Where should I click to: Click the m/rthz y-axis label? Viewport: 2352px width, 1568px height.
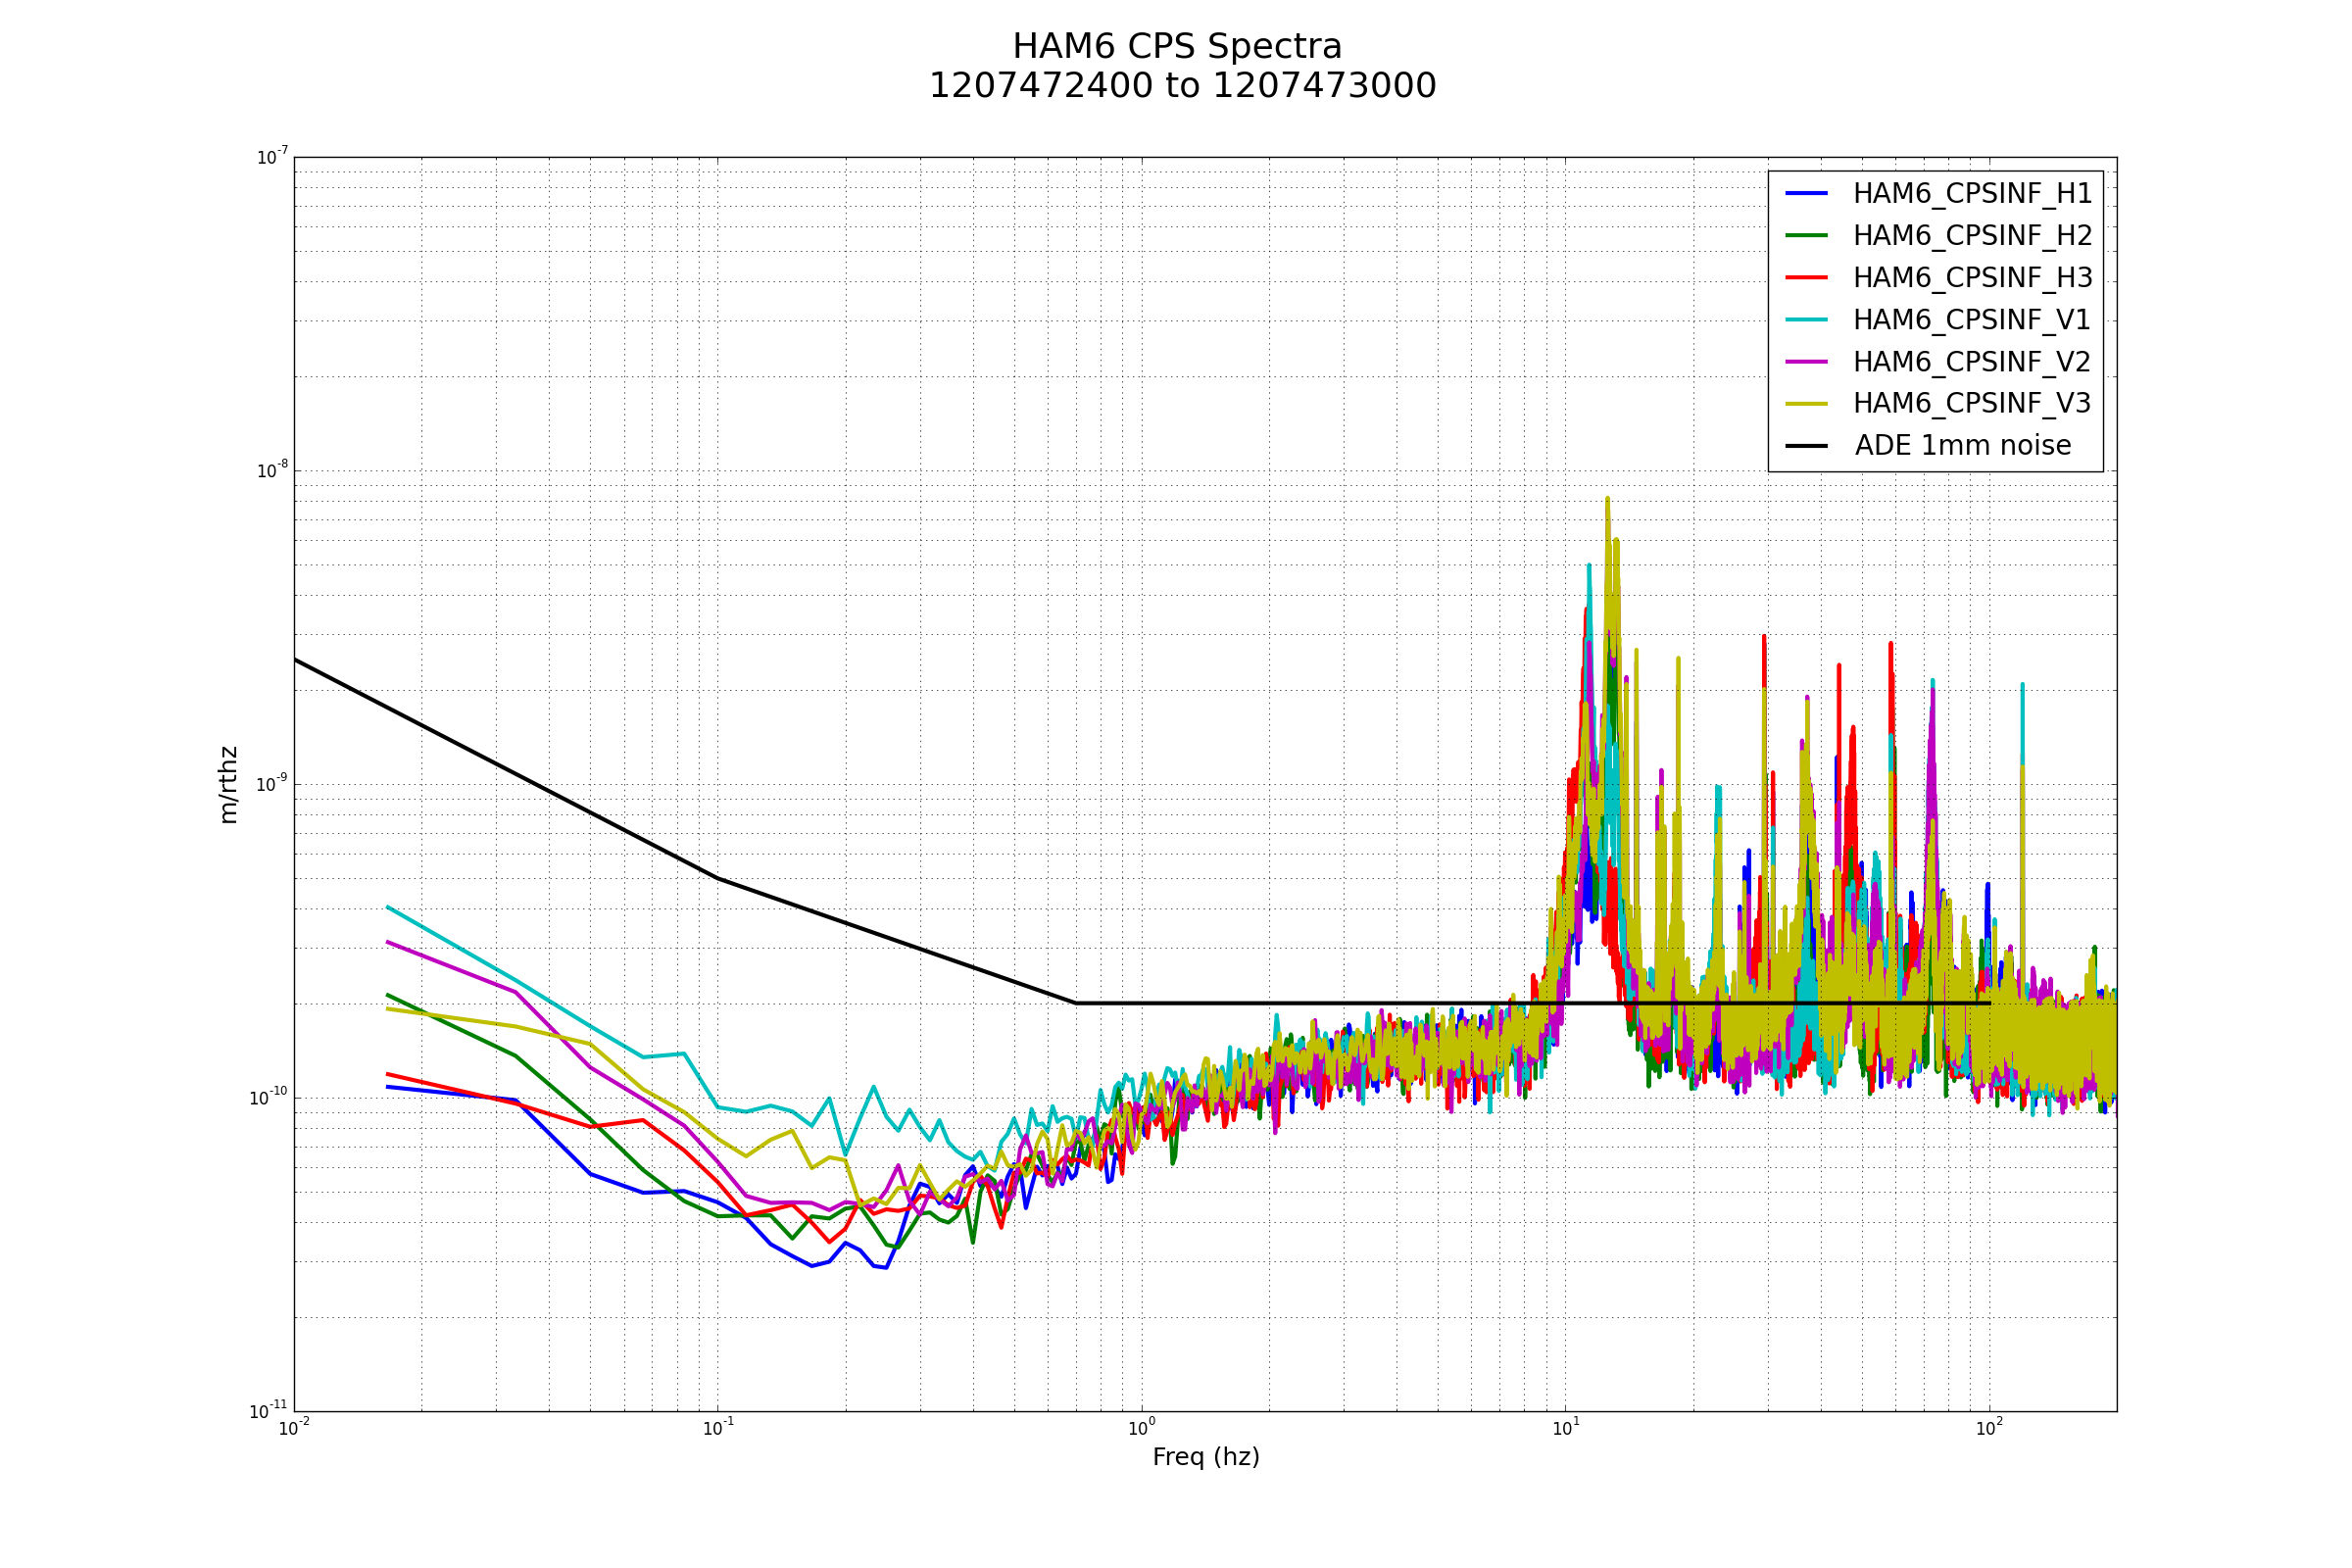click(x=228, y=785)
